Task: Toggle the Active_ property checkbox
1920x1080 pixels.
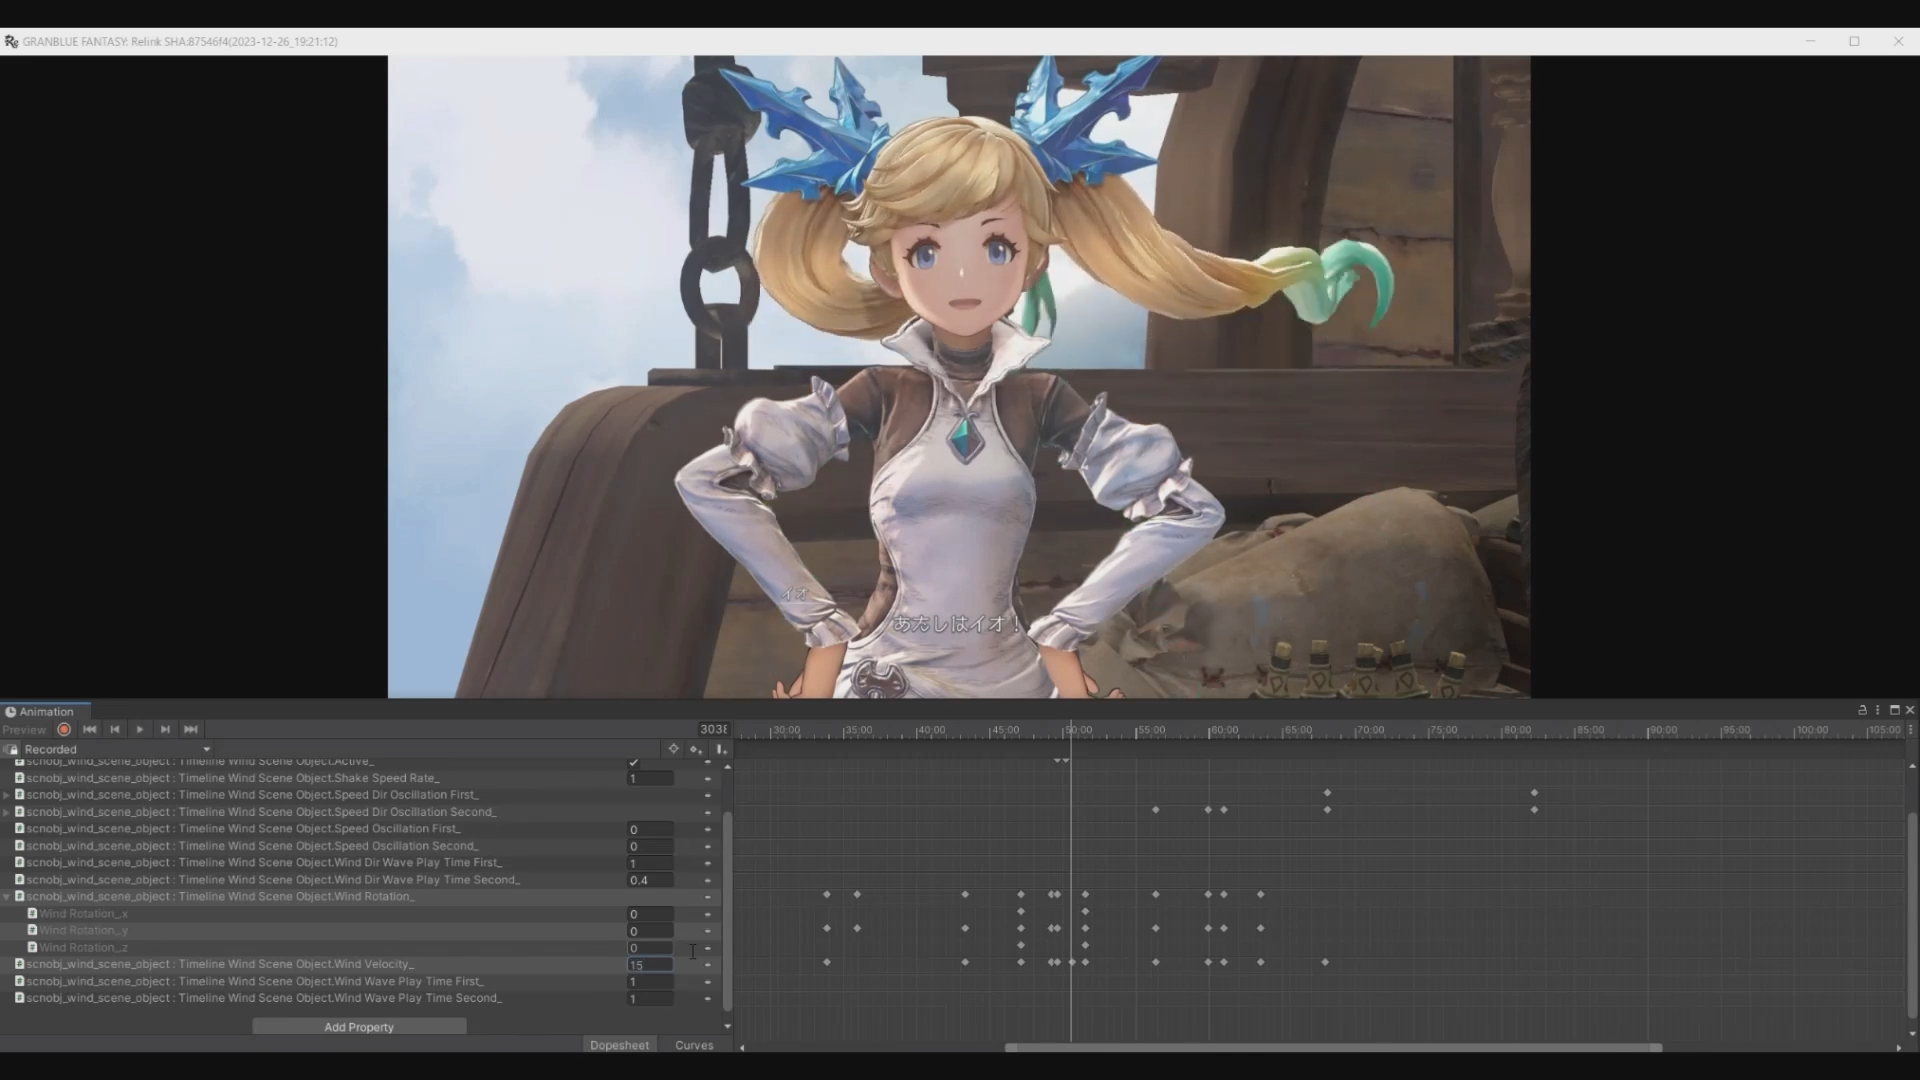Action: [x=633, y=762]
